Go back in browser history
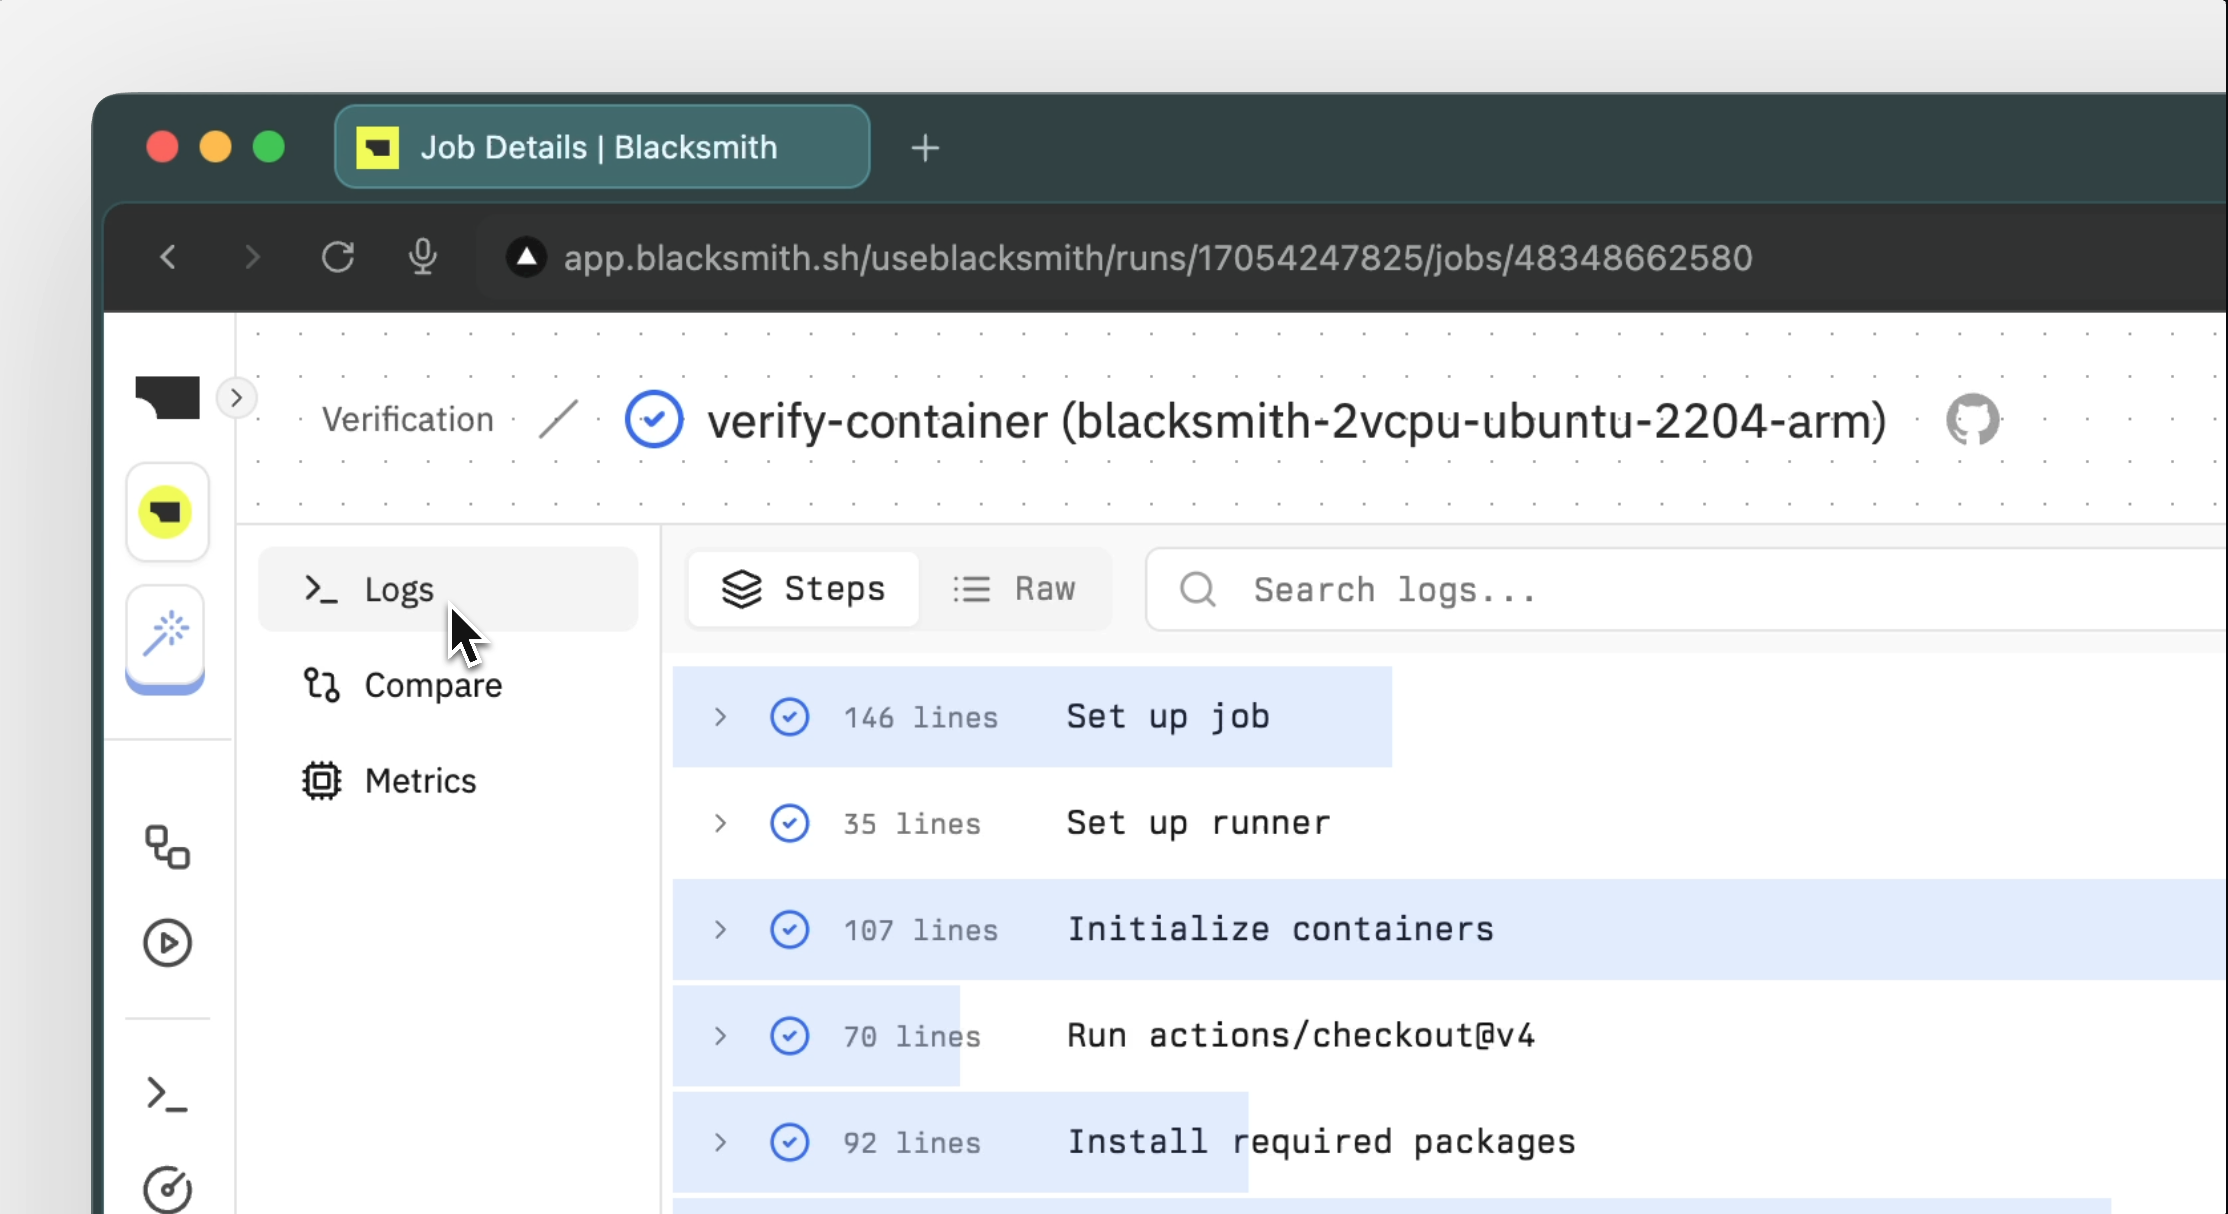This screenshot has height=1214, width=2228. pos(168,257)
